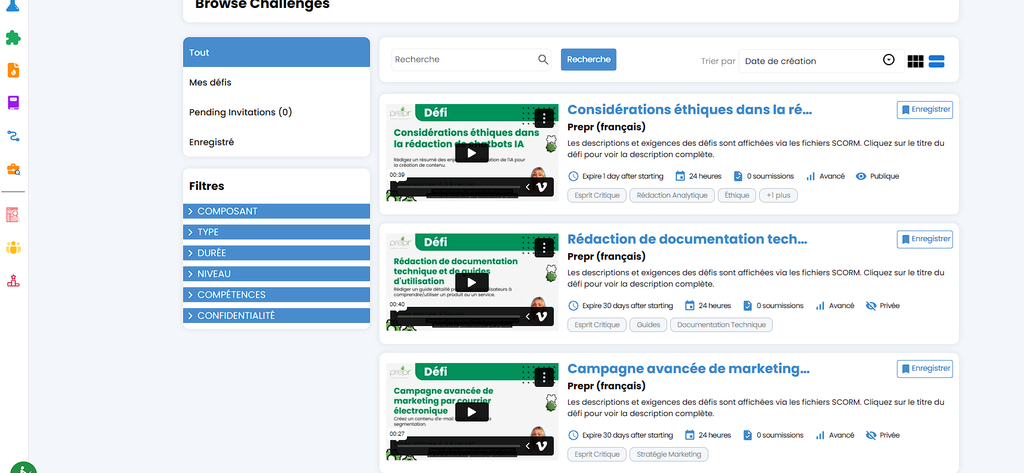Click clock icon beside Expire 1 day after starting
Viewport: 1024px width, 473px height.
[x=573, y=176]
